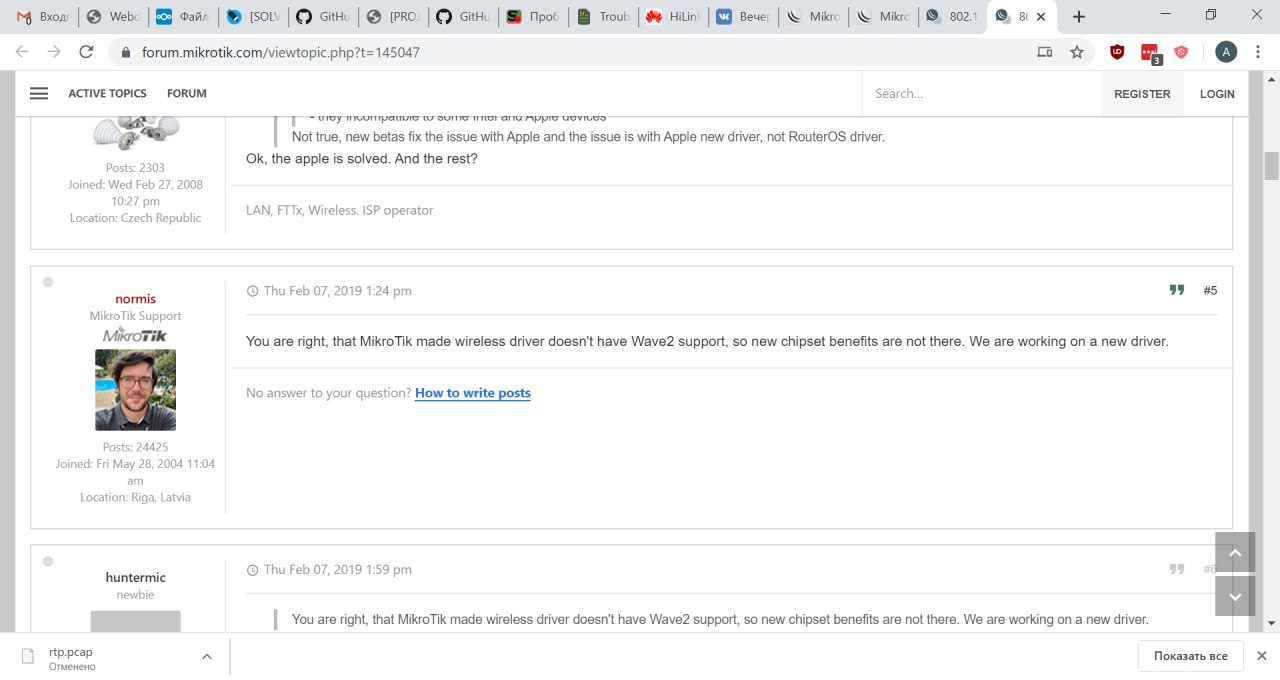Screen dimensions: 1280x680
Task: Click the browser forward arrow
Action: coord(54,52)
